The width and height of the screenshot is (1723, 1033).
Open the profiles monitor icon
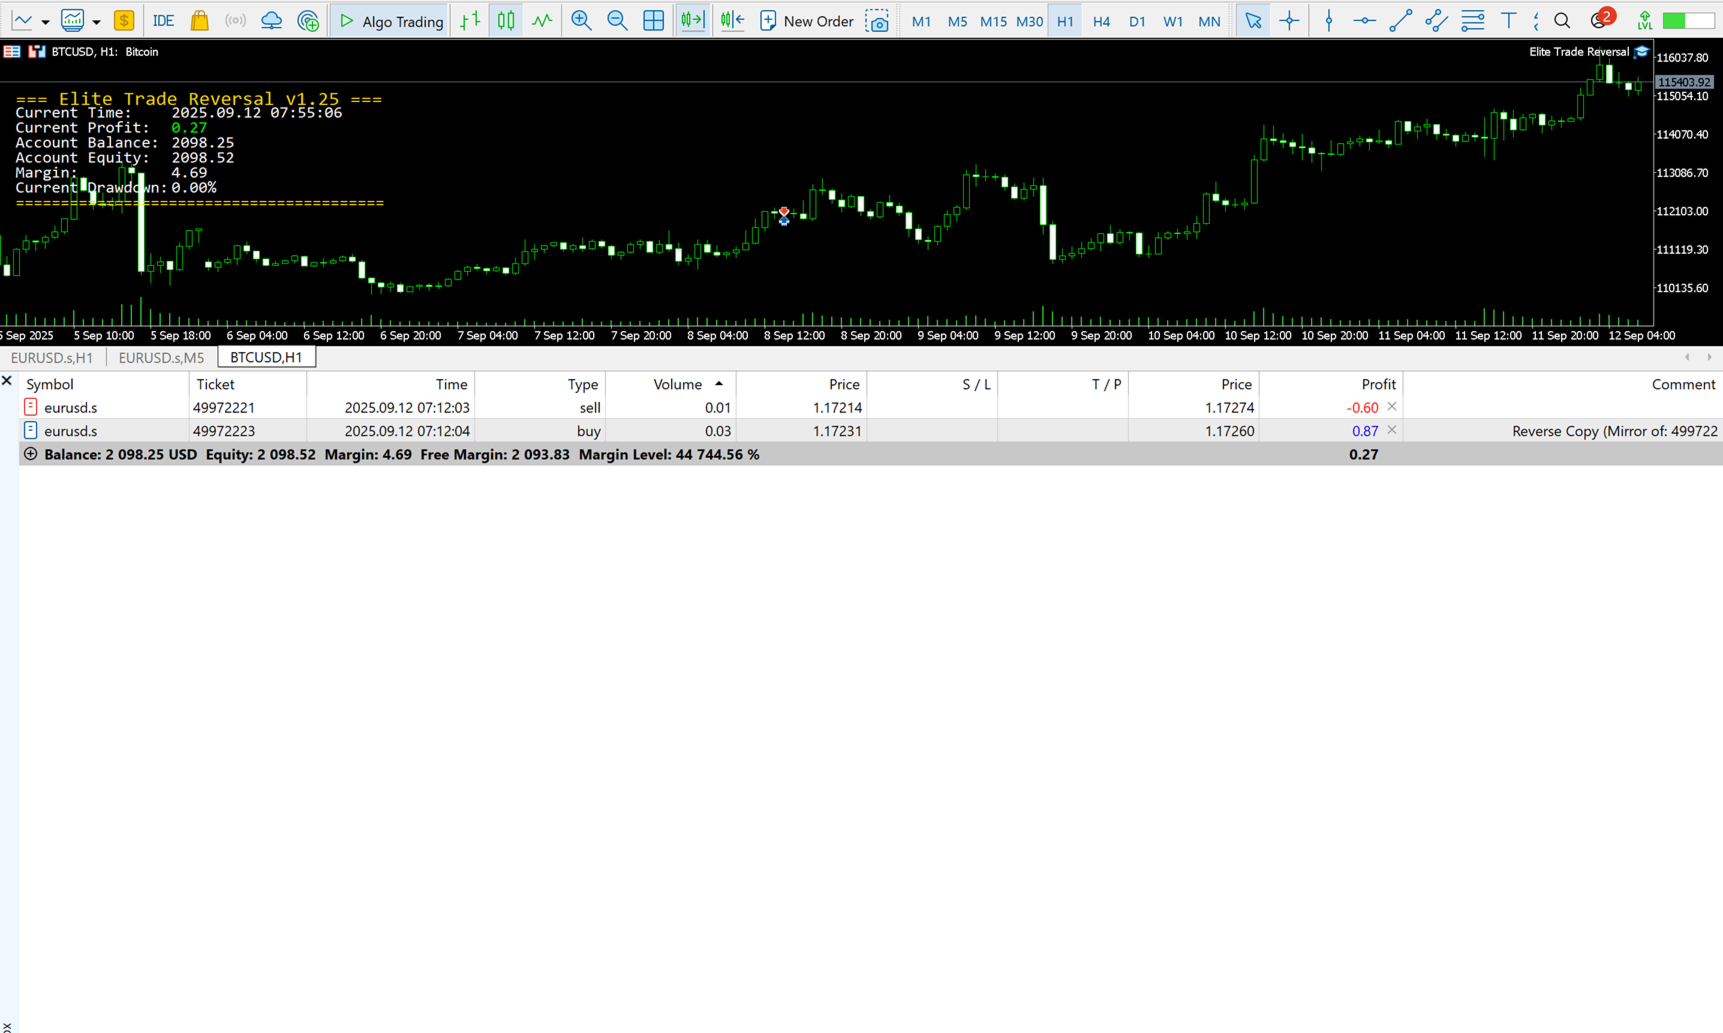(72, 20)
